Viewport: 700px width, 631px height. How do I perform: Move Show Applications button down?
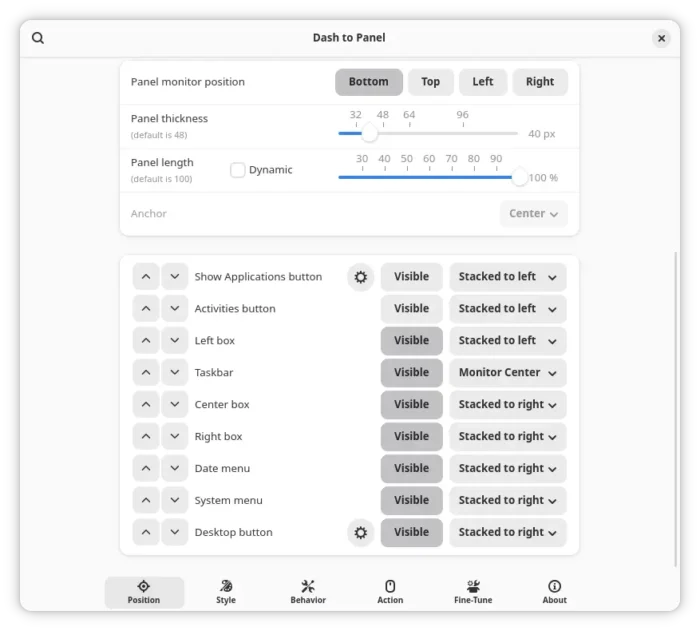point(175,277)
